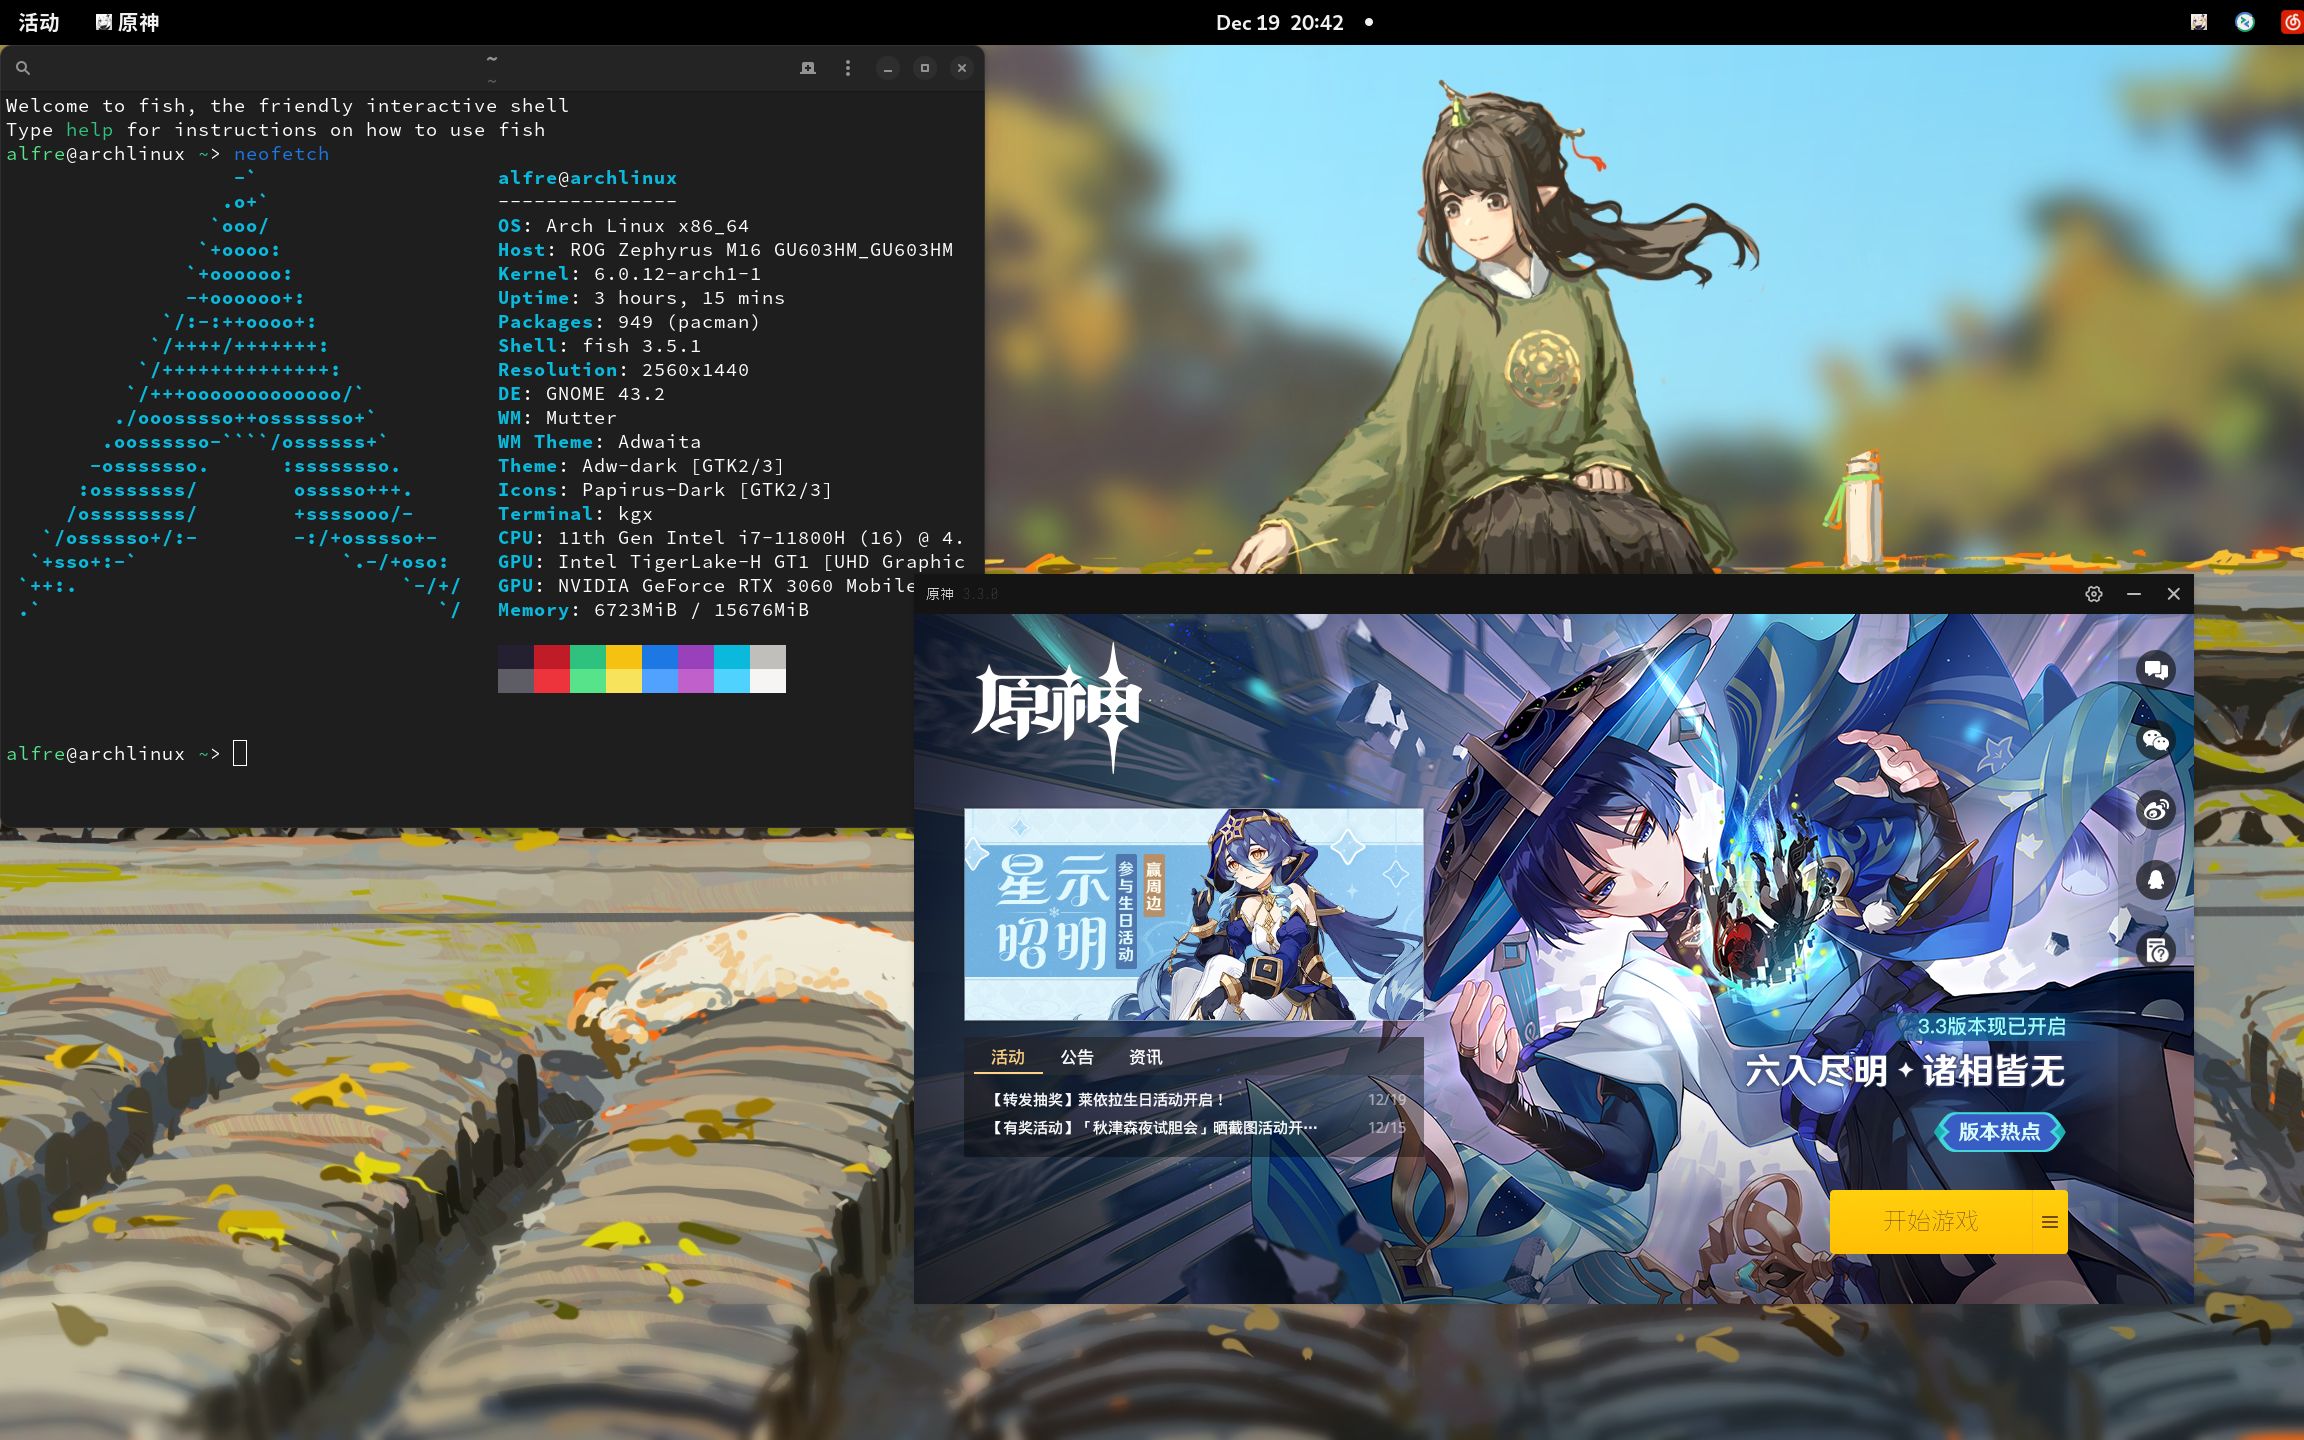Viewport: 2304px width, 1440px height.
Task: Click 'Packages: 949 (pacman)' line
Action: pos(629,321)
